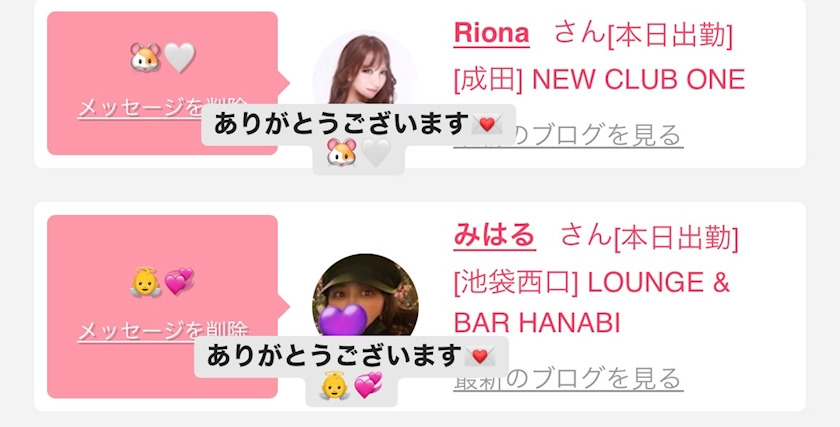Click the love letter emoji in upper caption
The width and height of the screenshot is (840, 427).
pos(486,125)
